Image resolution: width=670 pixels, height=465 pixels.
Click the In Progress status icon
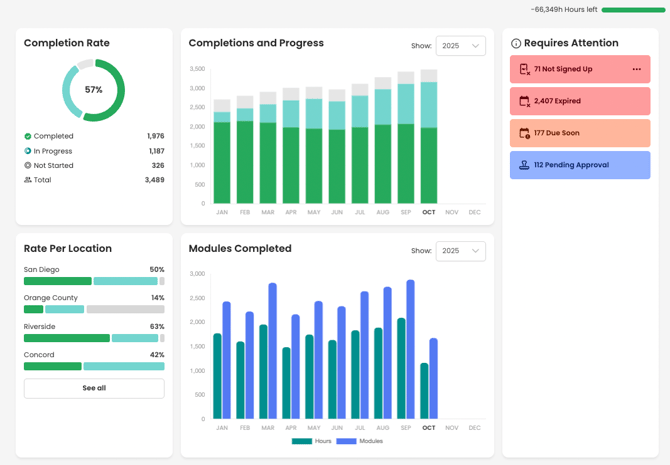pyautogui.click(x=28, y=151)
